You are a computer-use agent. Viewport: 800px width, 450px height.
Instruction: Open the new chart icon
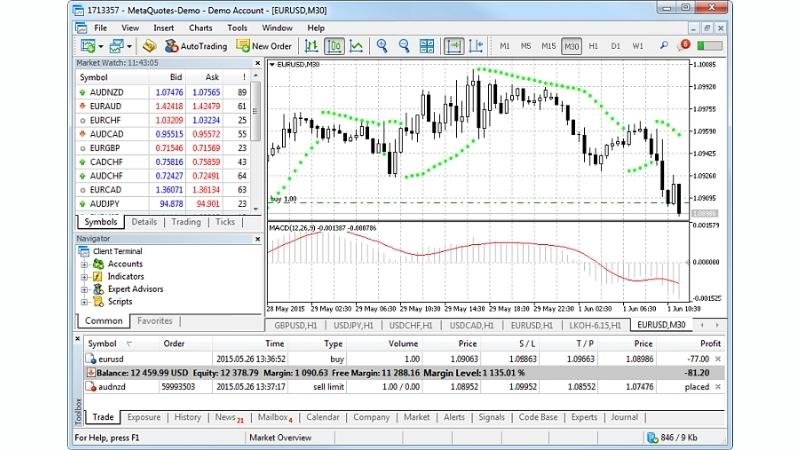tap(88, 46)
